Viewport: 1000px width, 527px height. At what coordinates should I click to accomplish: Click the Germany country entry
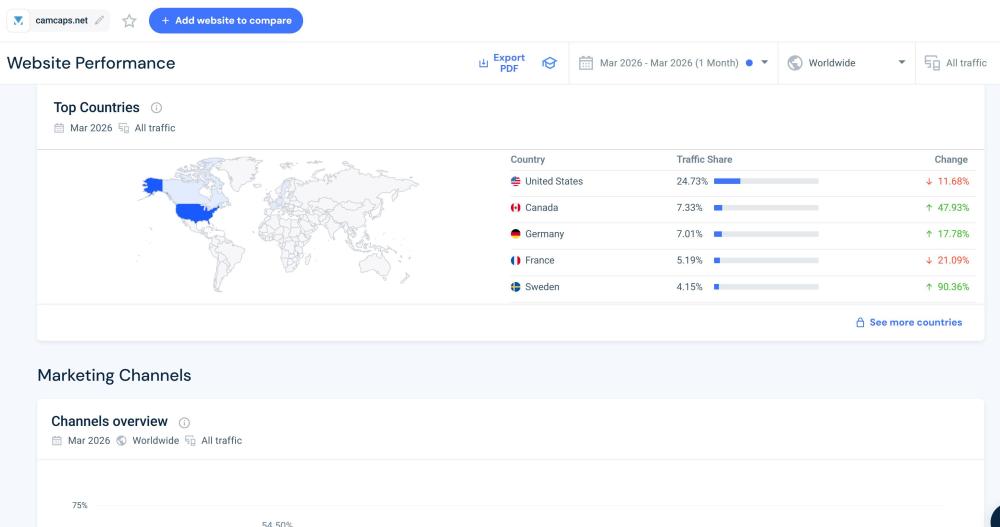[x=544, y=234]
